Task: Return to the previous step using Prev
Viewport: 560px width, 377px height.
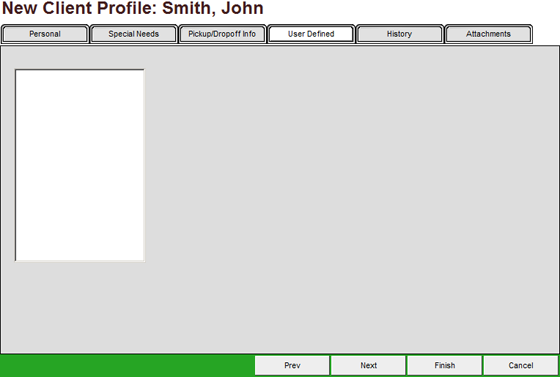Action: click(x=292, y=366)
